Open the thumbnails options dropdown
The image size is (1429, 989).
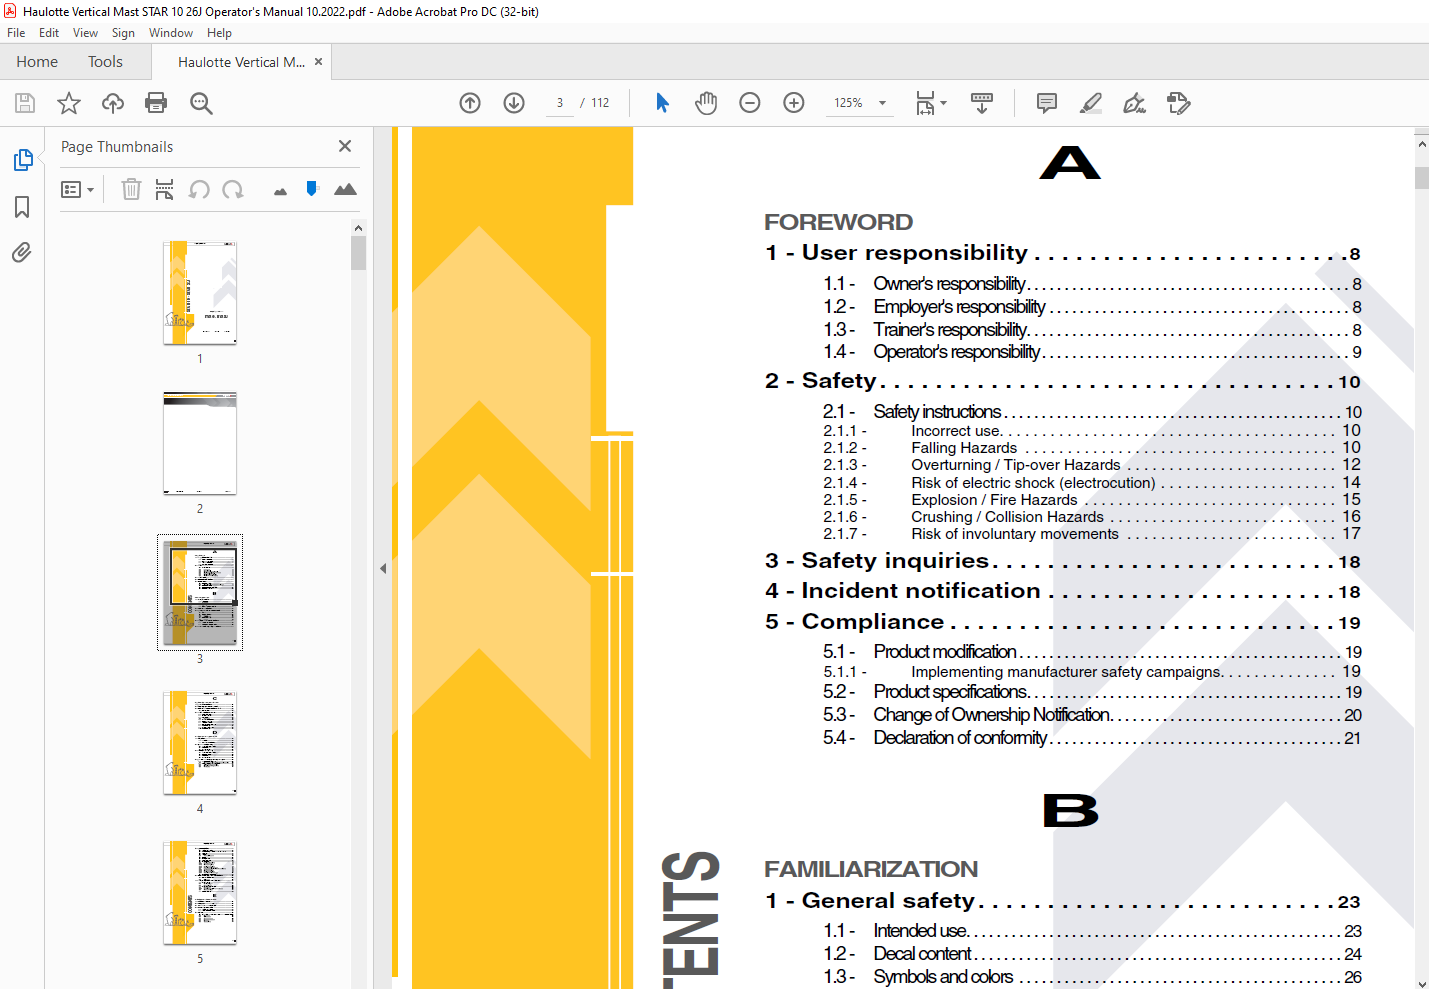pyautogui.click(x=77, y=189)
